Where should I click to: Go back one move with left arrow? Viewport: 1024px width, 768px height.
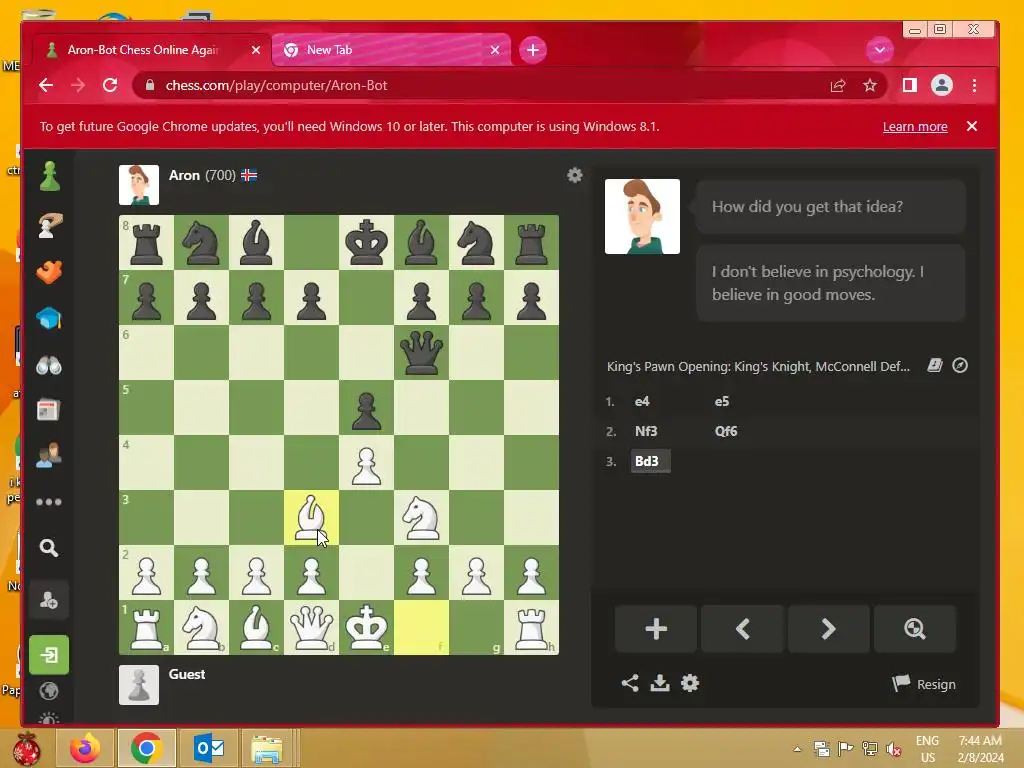click(x=743, y=629)
